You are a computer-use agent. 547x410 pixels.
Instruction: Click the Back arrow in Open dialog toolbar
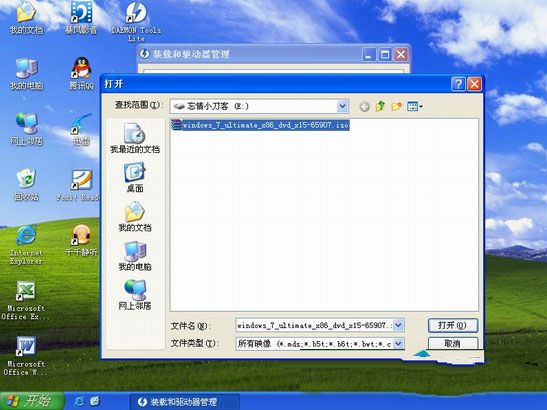click(365, 106)
